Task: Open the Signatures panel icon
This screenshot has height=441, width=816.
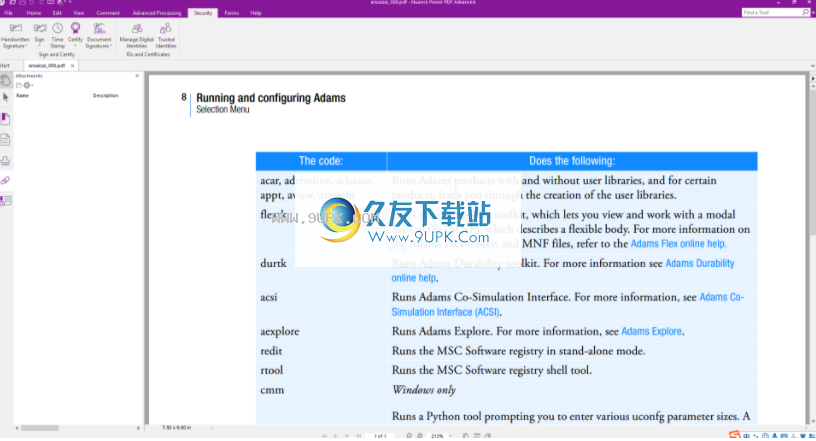Action: (6, 201)
